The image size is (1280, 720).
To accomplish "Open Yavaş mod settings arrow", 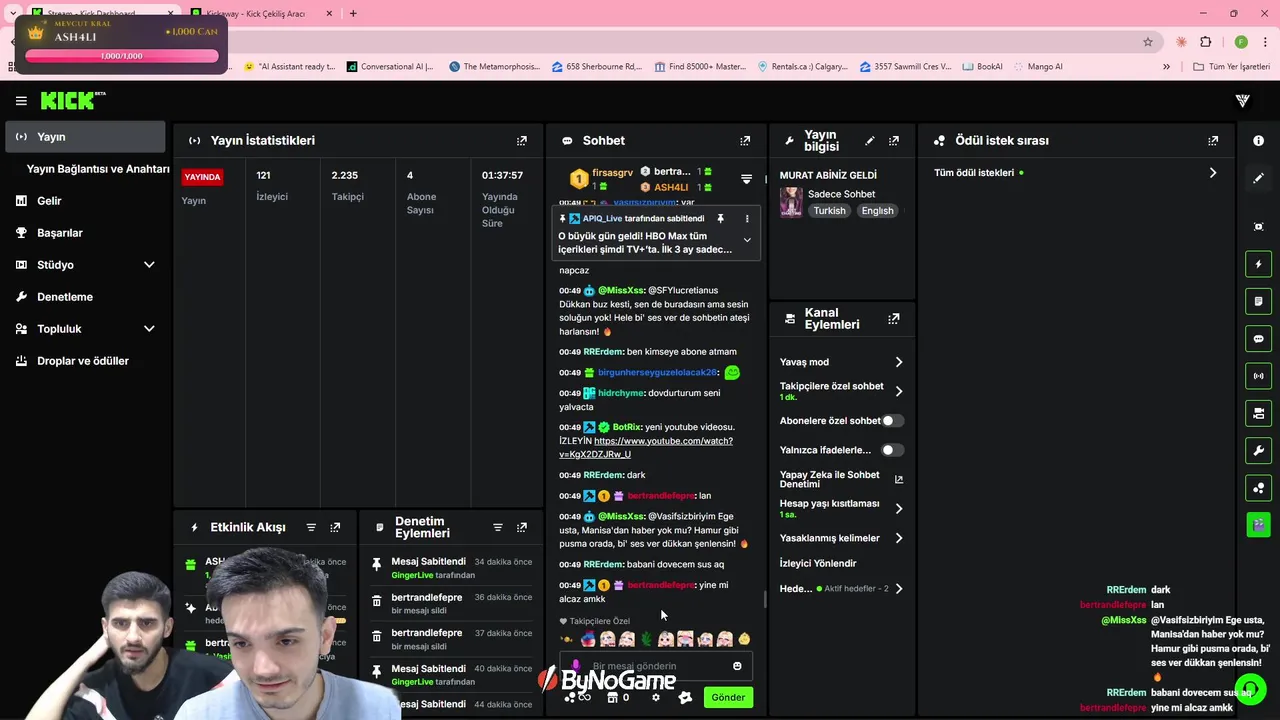I will pos(898,362).
